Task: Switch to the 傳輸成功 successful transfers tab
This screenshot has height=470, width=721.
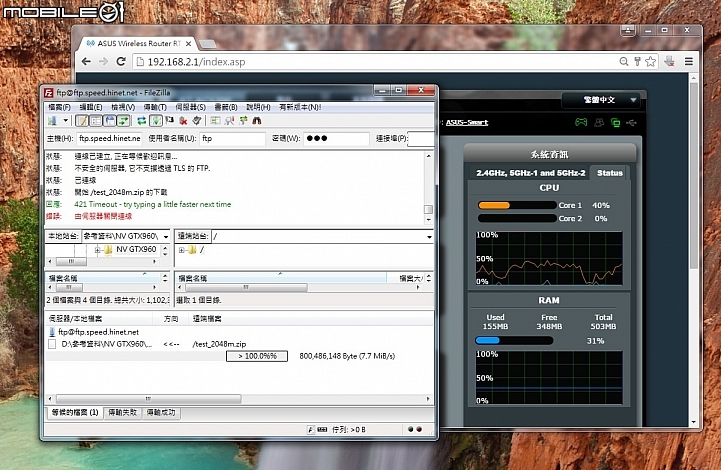Action: [161, 413]
